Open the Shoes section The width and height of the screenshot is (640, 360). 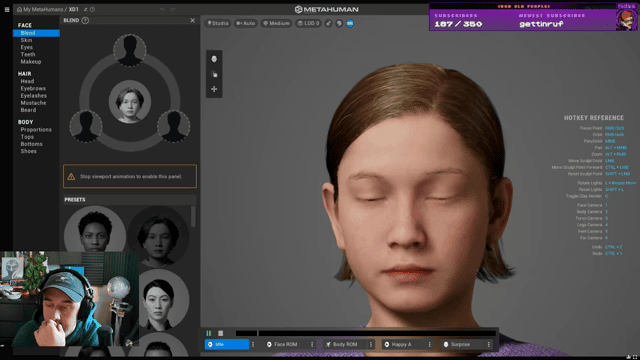tap(29, 151)
